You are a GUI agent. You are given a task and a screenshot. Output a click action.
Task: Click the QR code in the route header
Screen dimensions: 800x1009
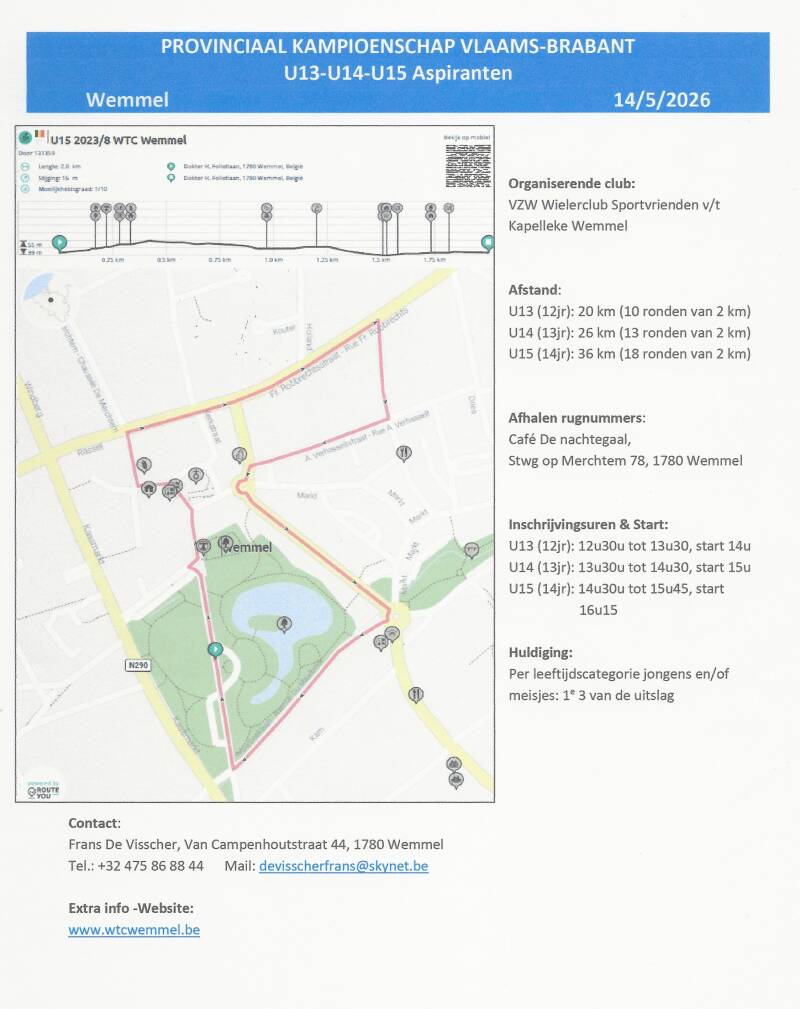click(468, 165)
